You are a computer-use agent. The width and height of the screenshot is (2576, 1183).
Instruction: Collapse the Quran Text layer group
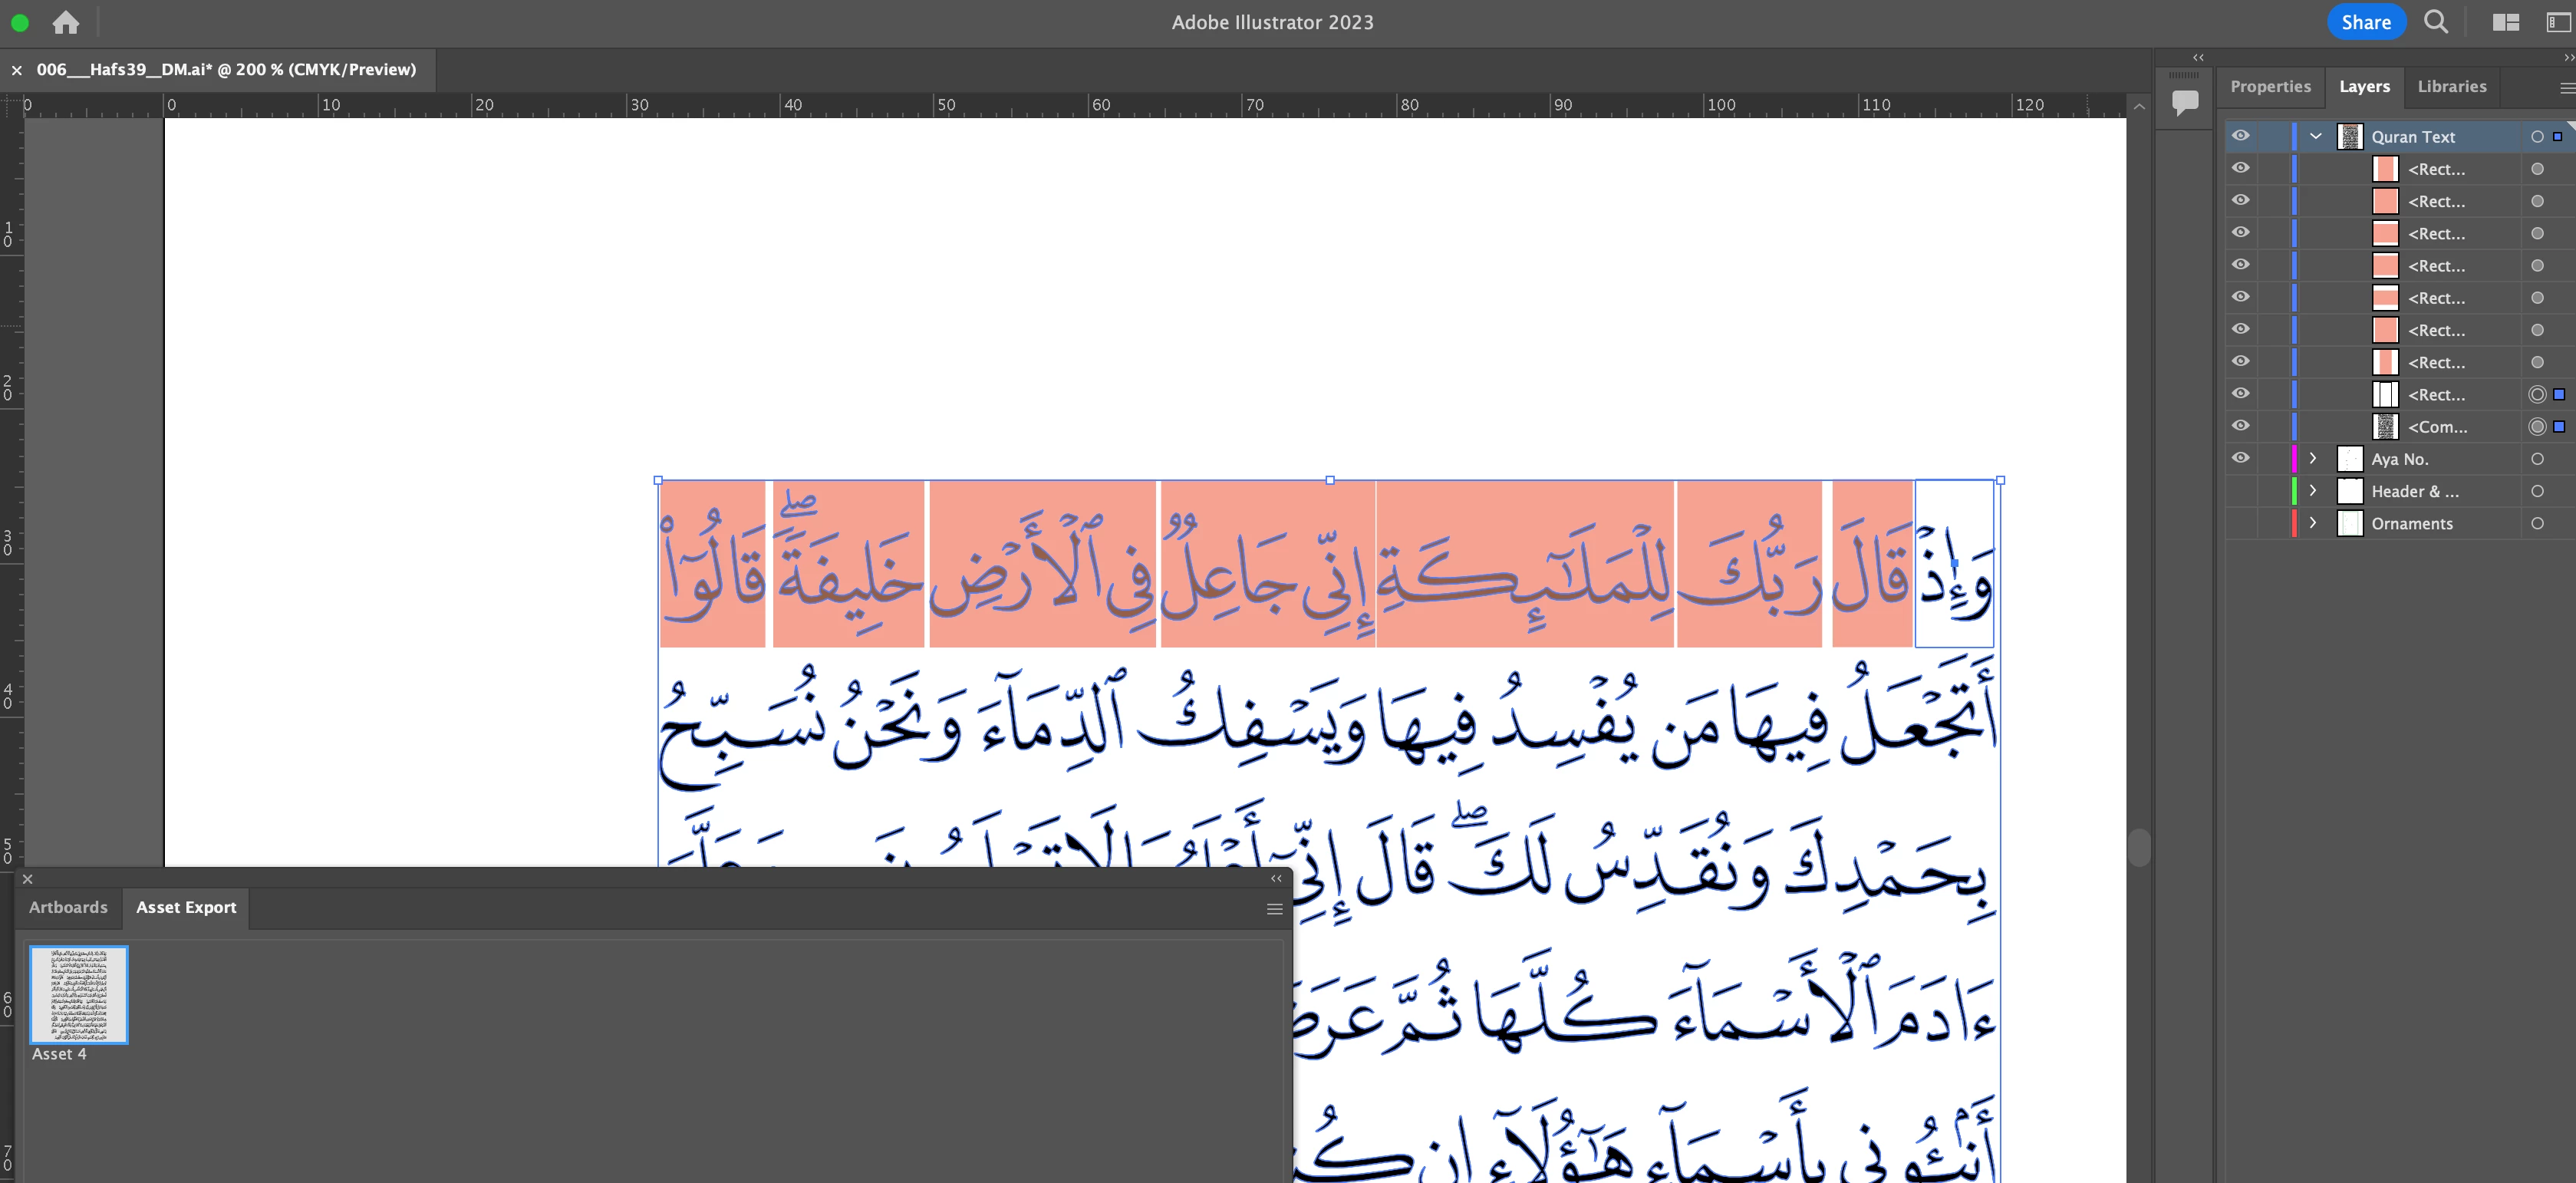point(2315,136)
